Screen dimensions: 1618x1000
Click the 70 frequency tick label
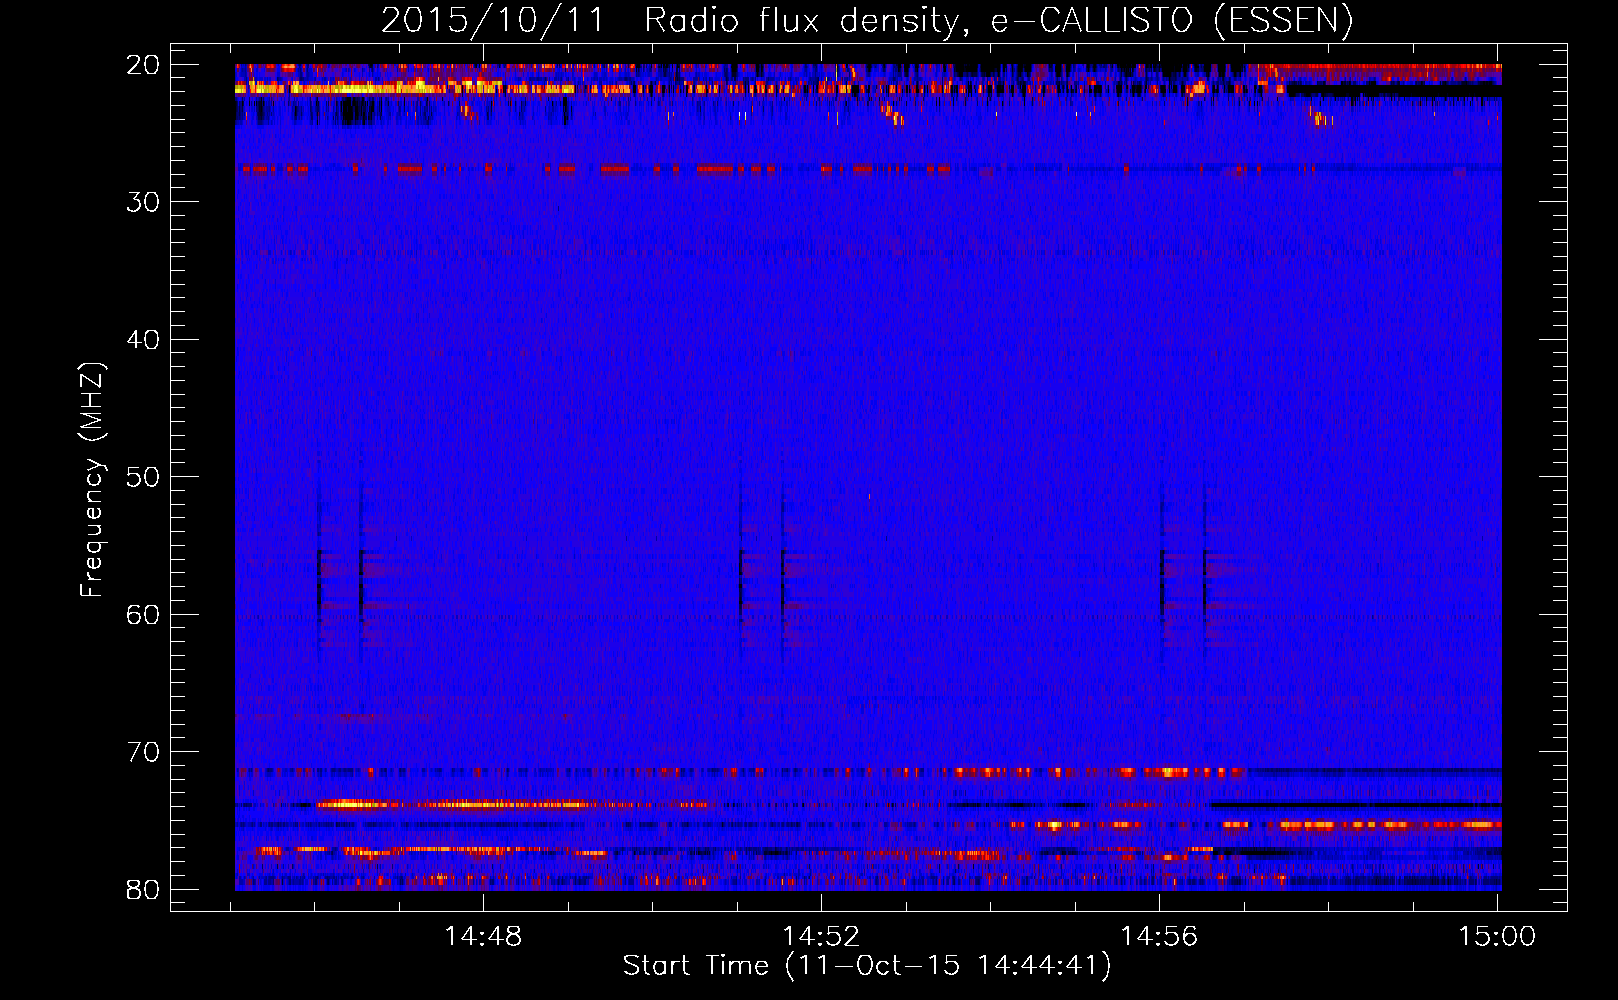pyautogui.click(x=144, y=752)
